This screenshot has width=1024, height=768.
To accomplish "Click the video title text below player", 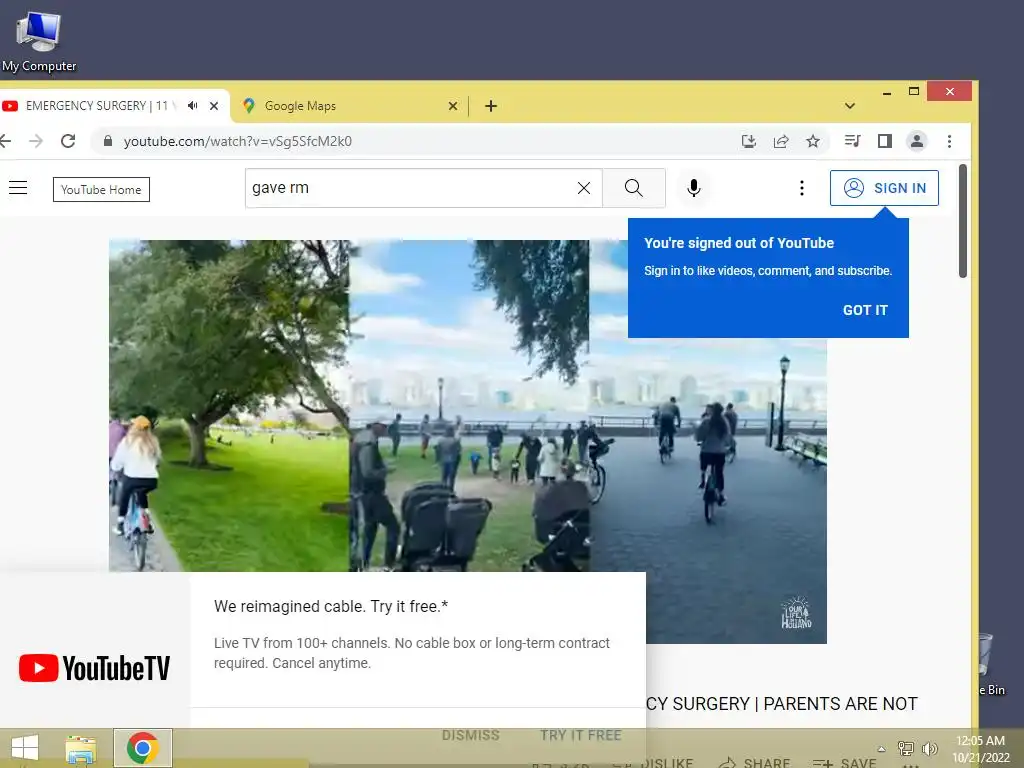I will point(782,703).
